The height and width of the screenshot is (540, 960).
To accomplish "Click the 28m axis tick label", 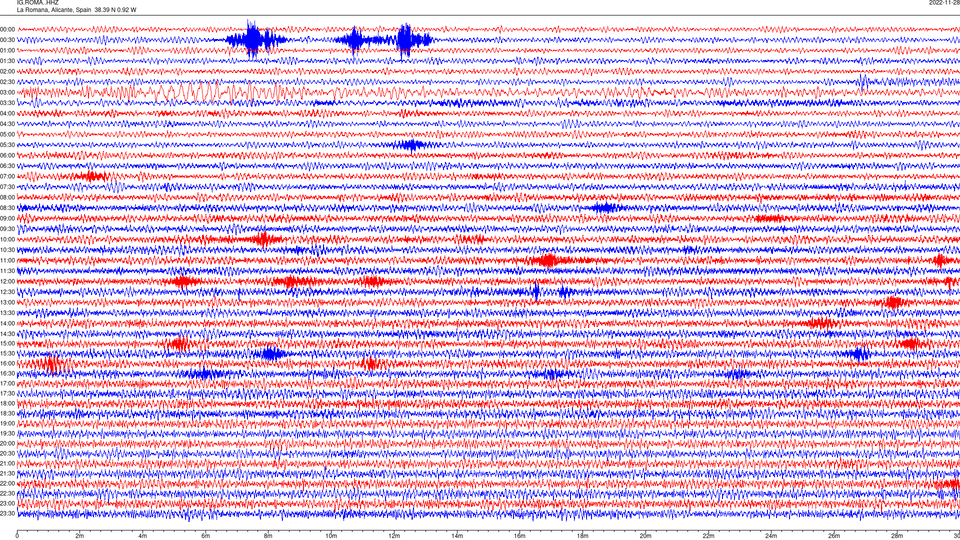I will (897, 536).
